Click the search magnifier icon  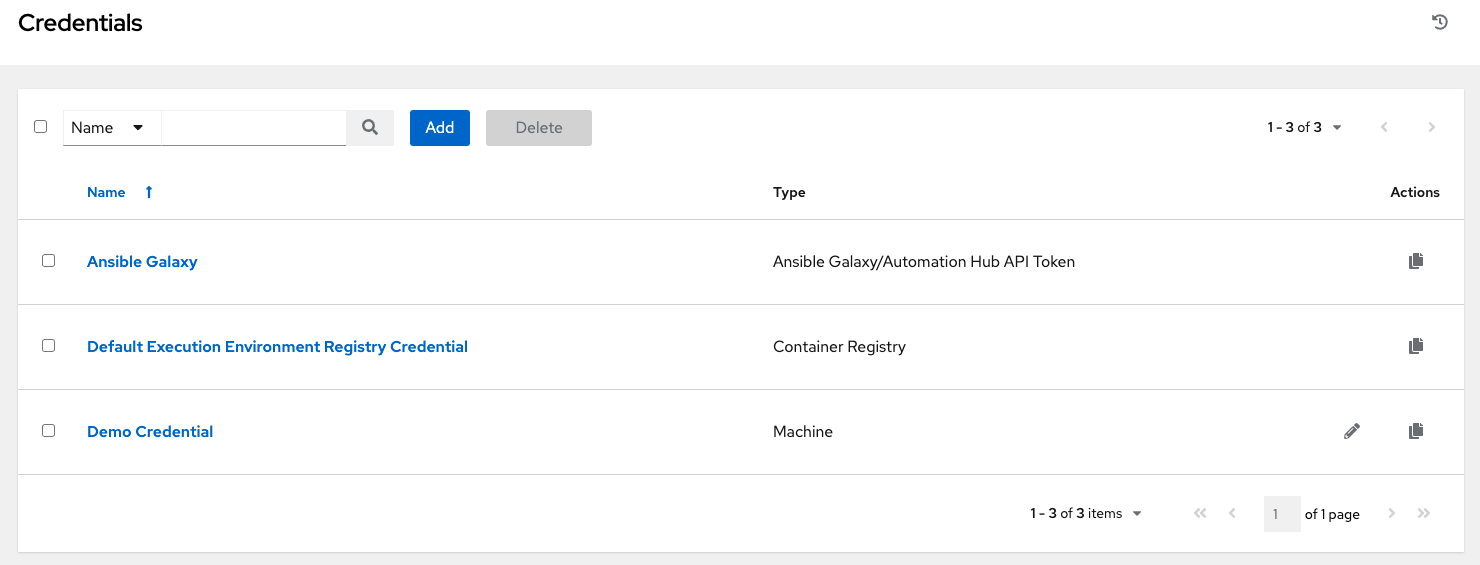tap(370, 127)
